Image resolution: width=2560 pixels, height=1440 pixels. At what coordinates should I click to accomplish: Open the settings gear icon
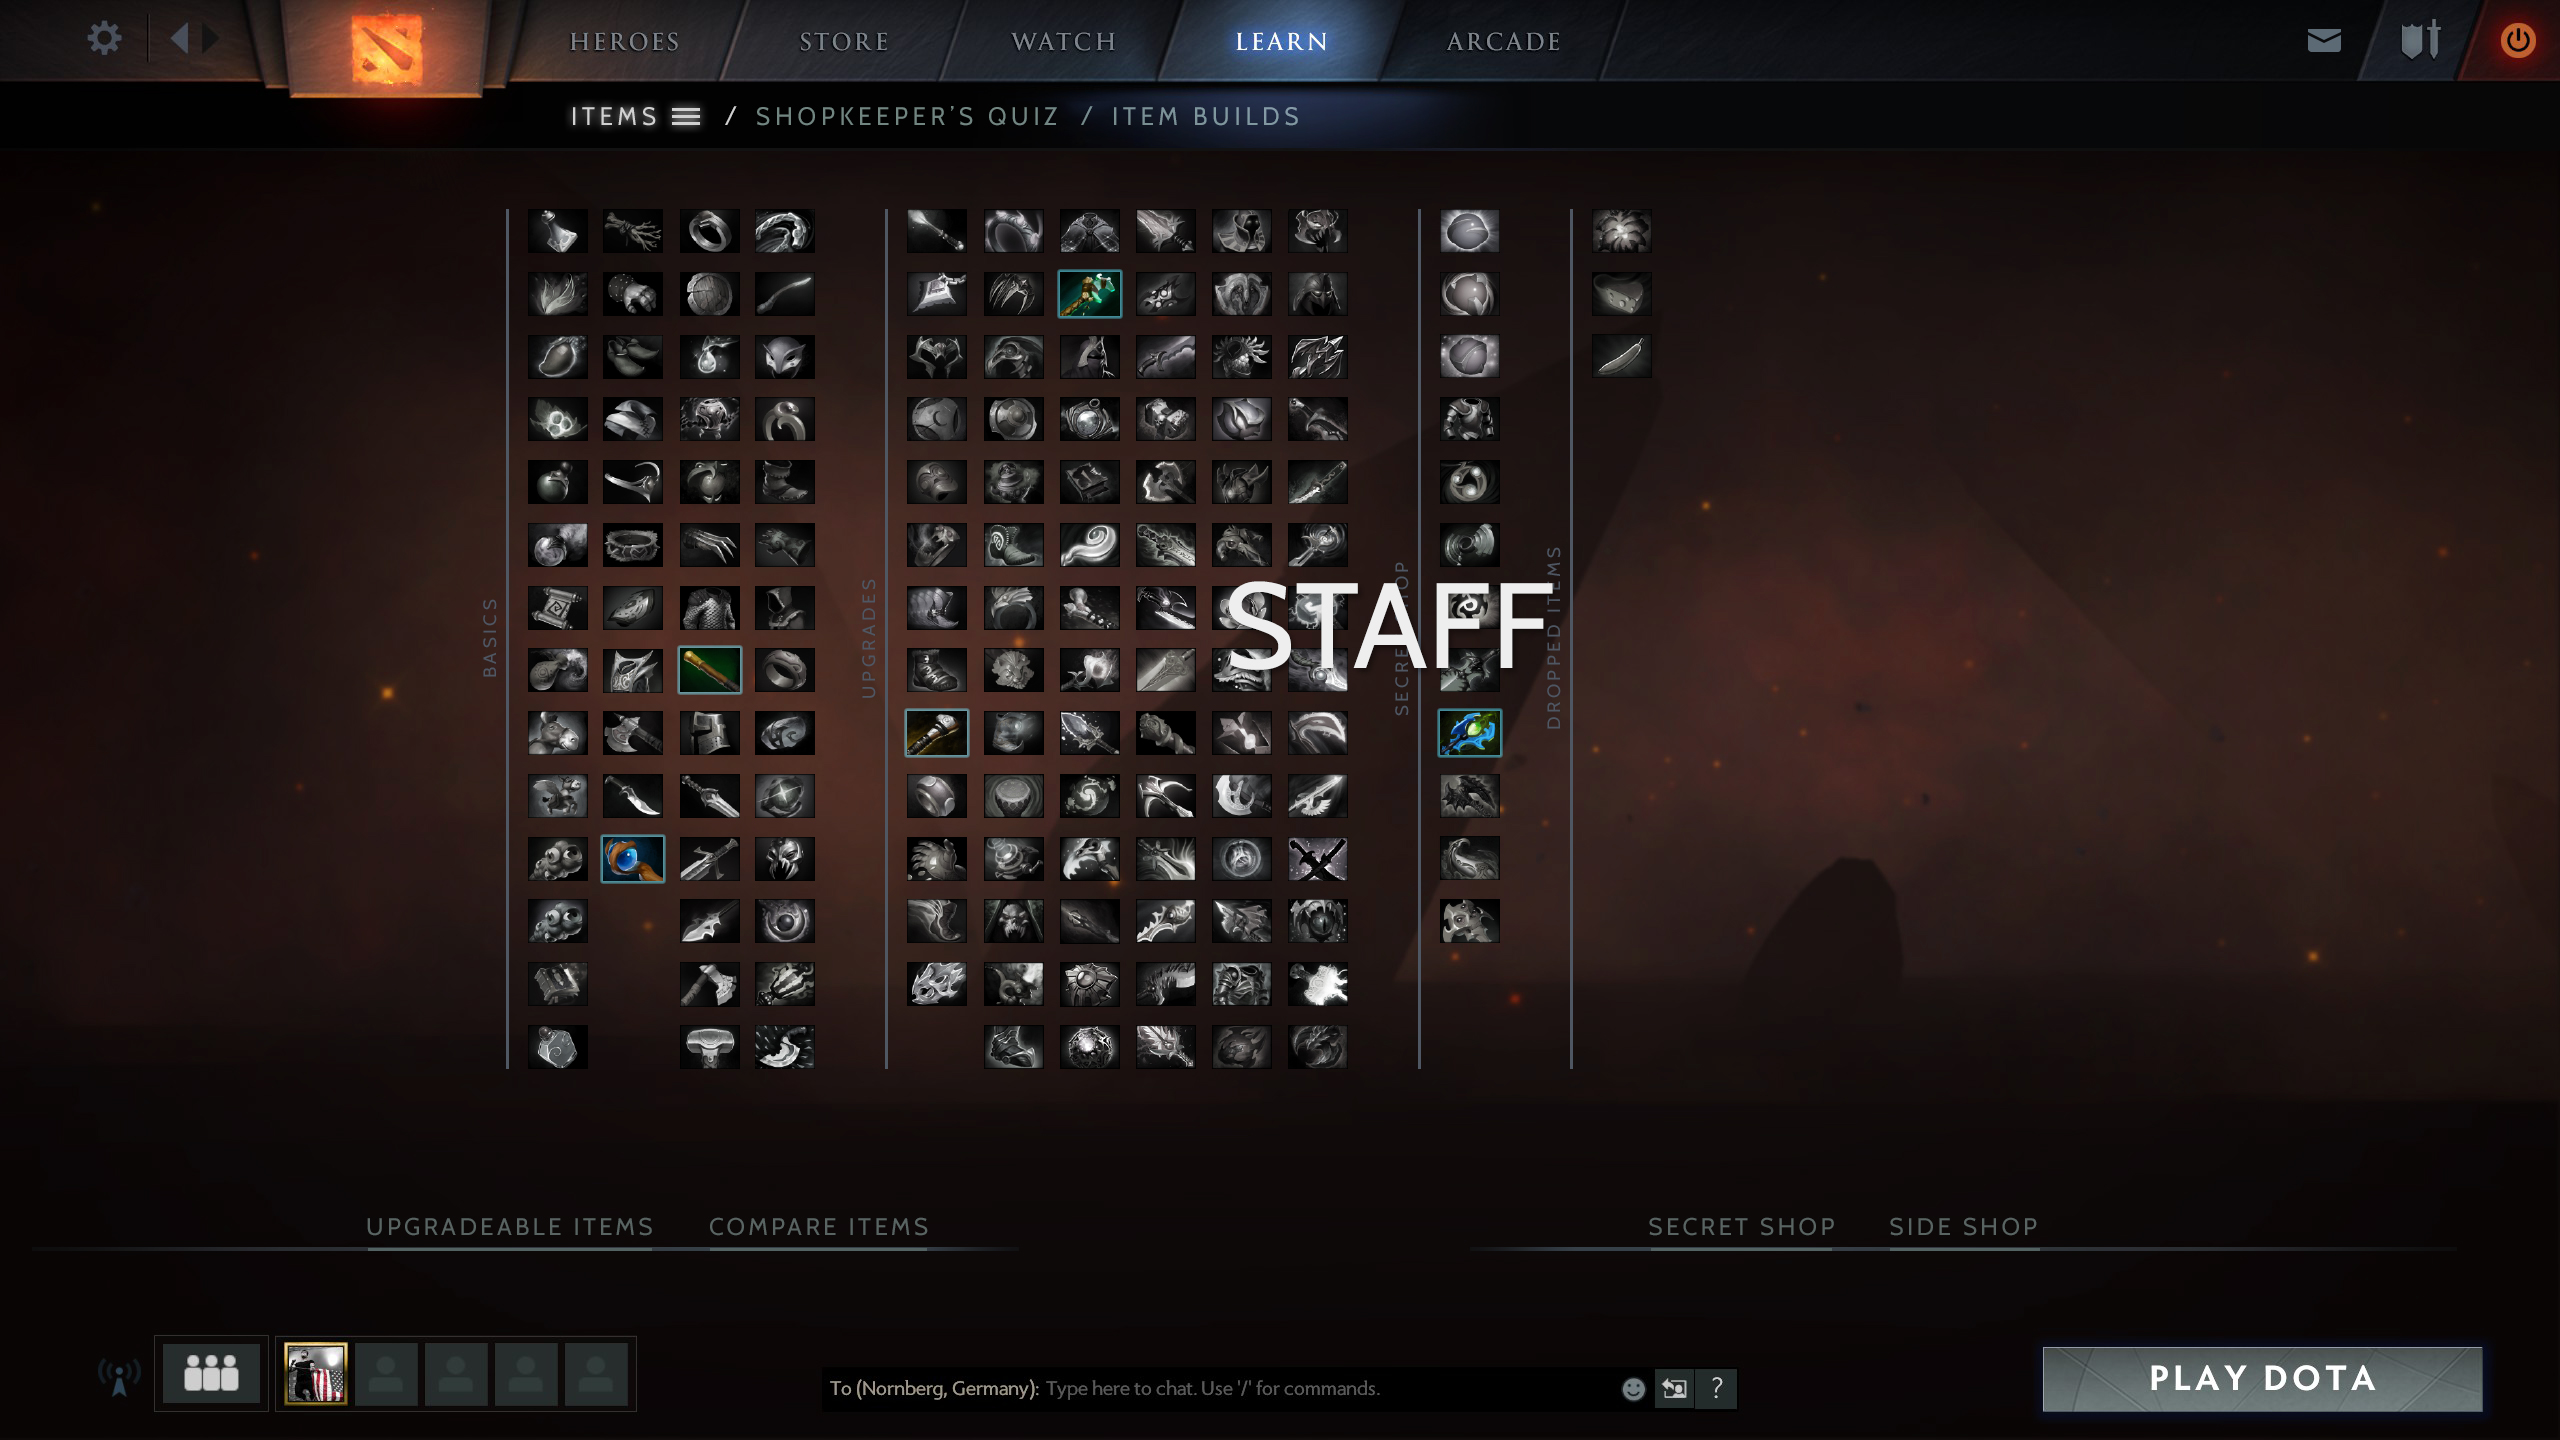pyautogui.click(x=104, y=39)
